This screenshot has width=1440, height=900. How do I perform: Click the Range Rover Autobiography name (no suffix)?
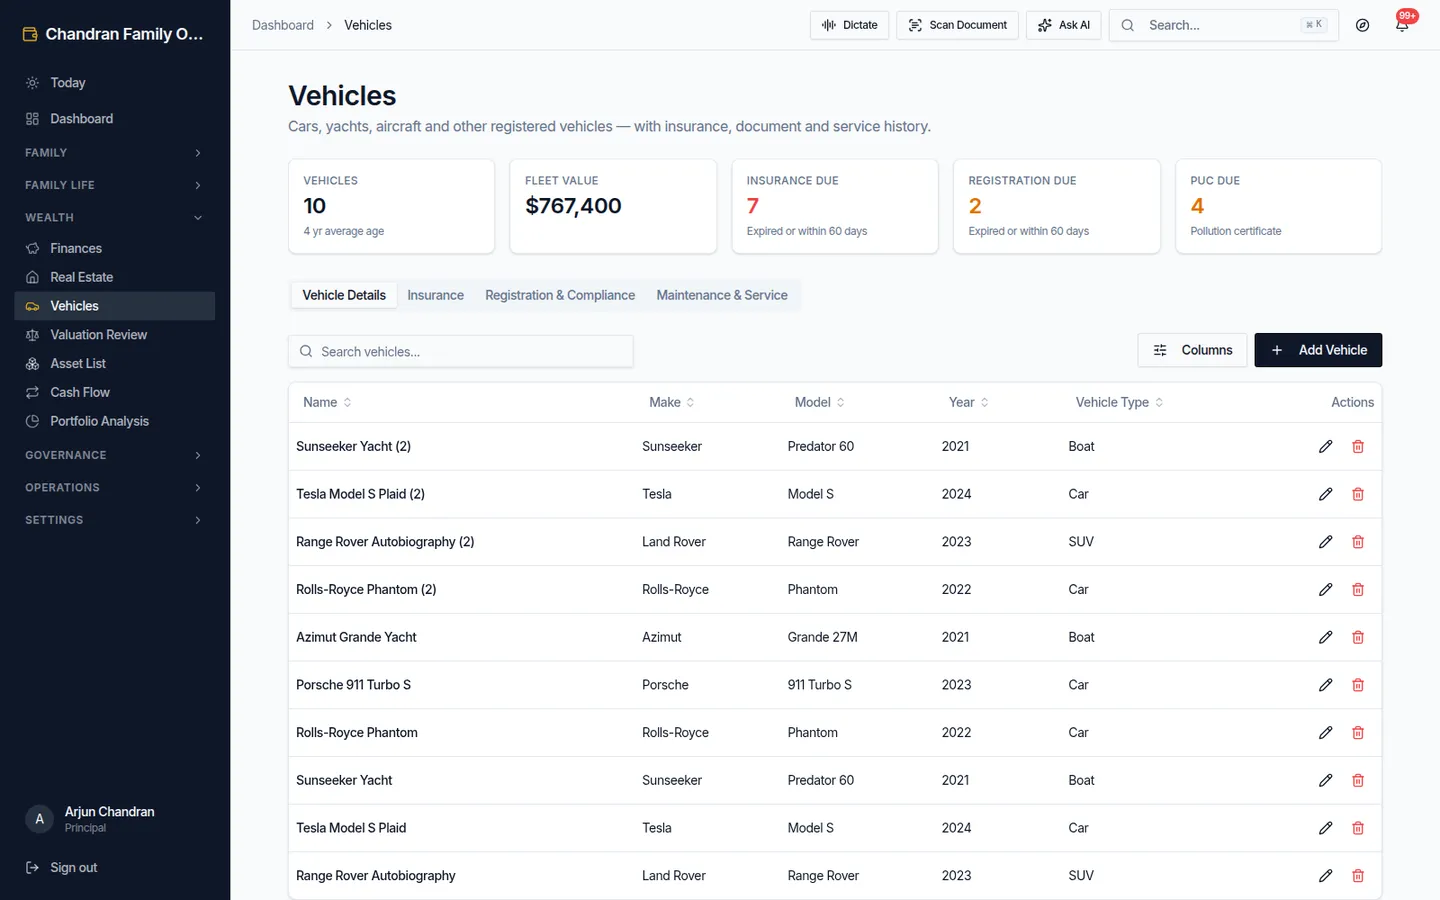[x=375, y=876]
